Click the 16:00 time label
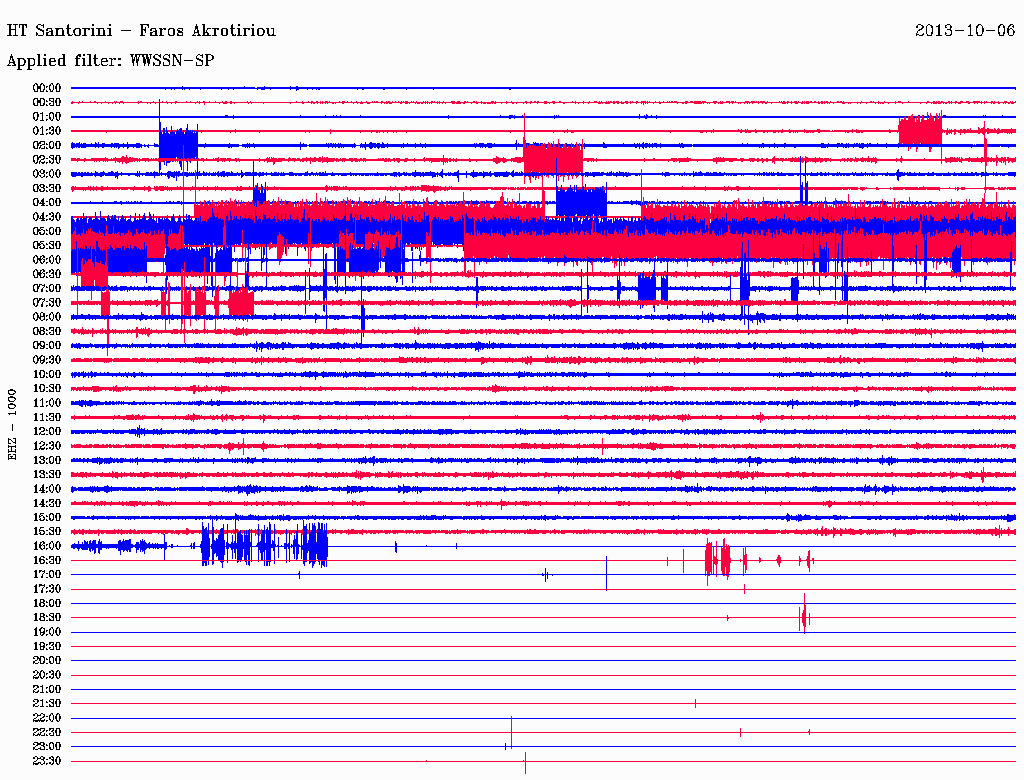1024x780 pixels. tap(47, 546)
